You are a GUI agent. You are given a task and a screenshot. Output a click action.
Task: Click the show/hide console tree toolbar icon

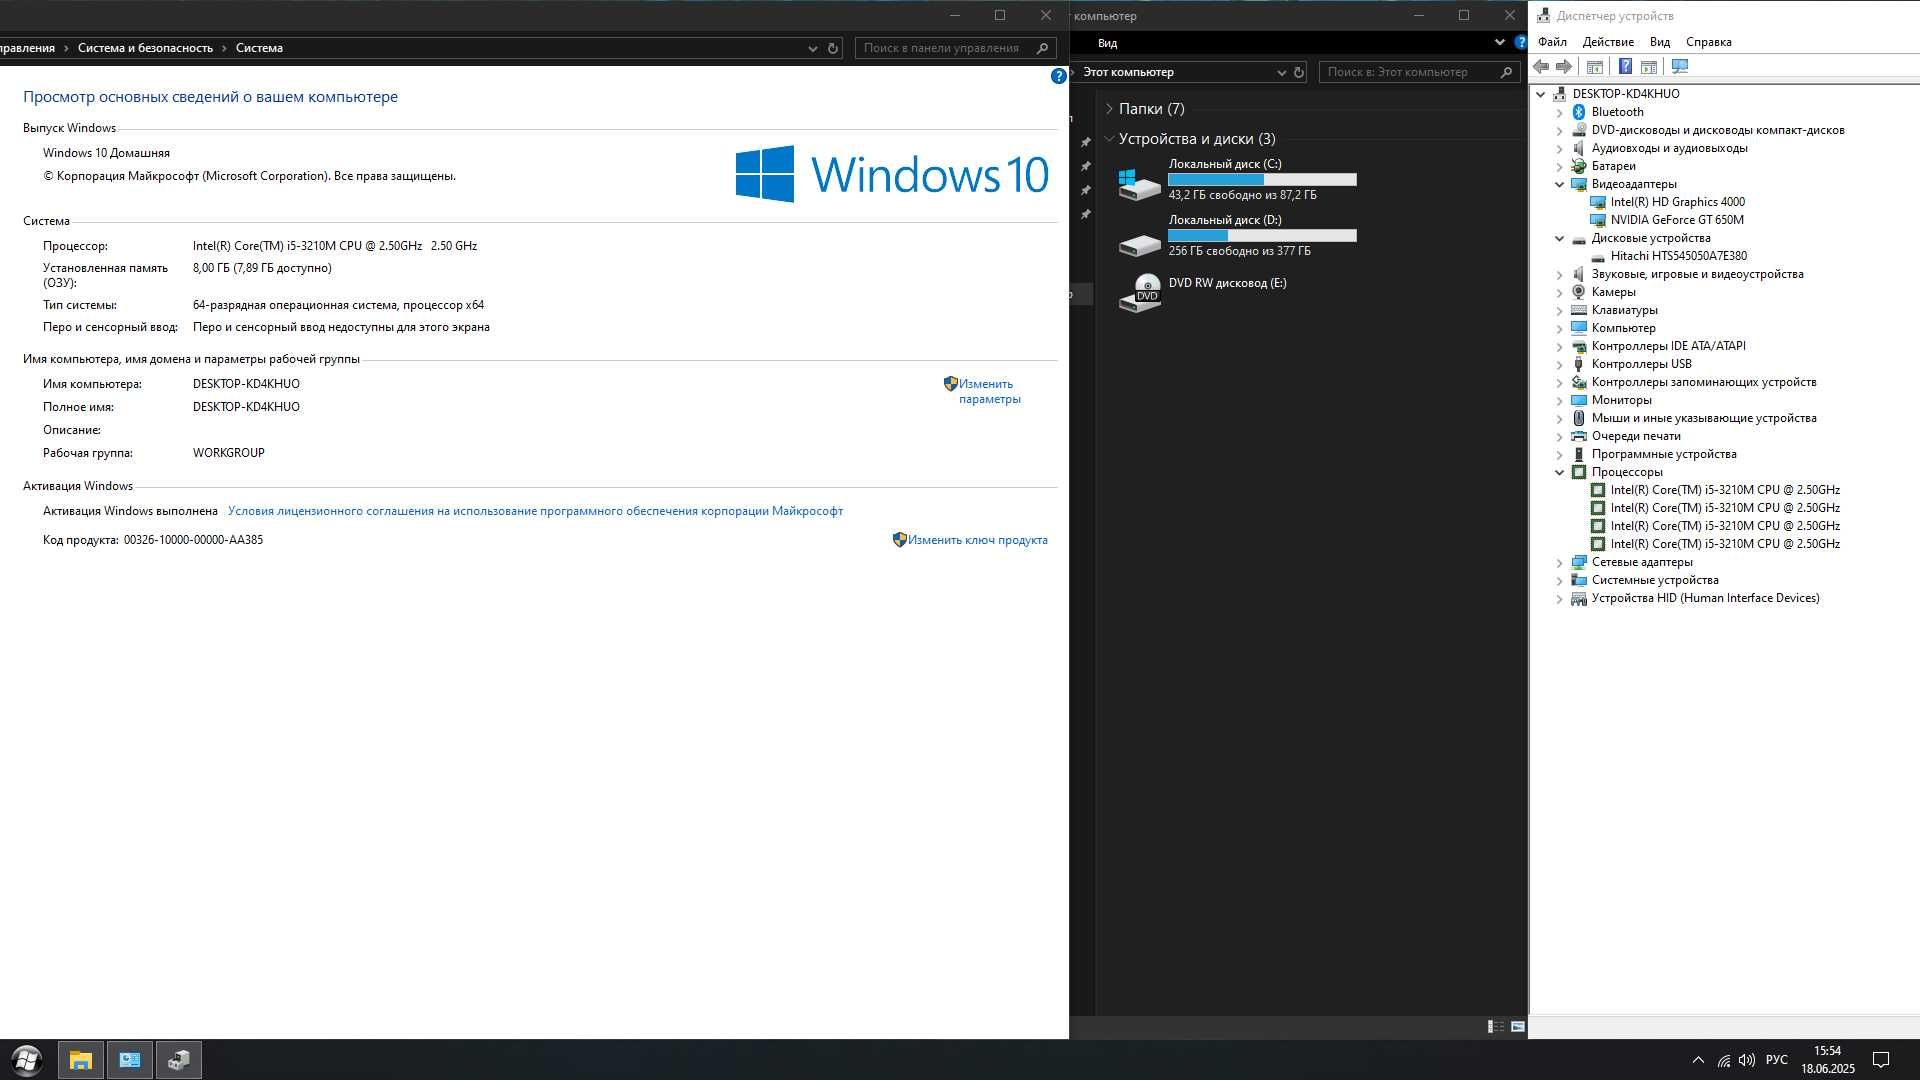1595,66
